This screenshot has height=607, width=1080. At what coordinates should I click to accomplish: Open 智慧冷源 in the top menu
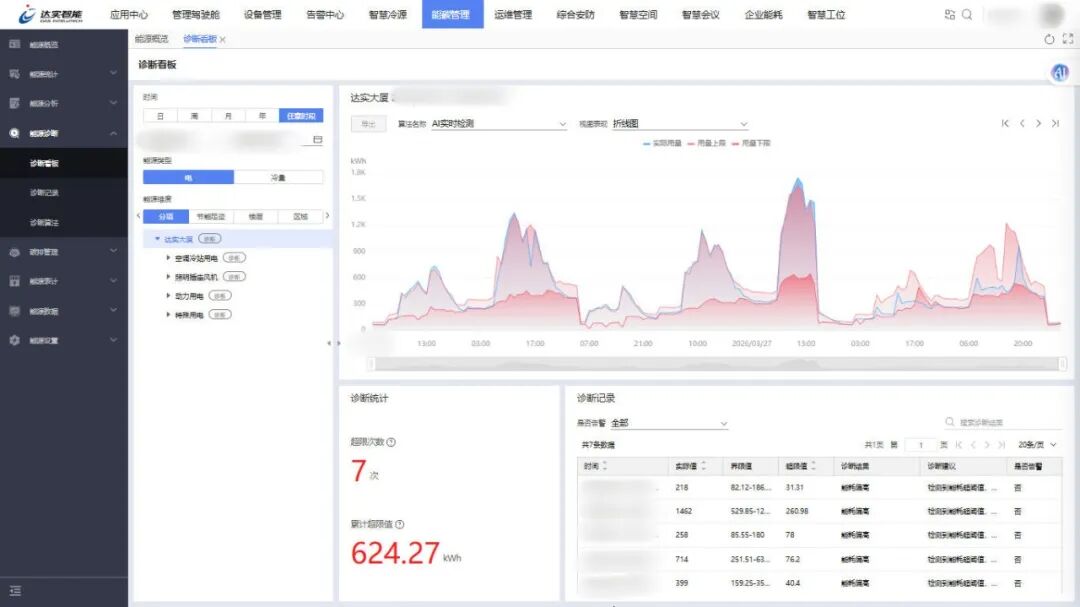pos(387,15)
